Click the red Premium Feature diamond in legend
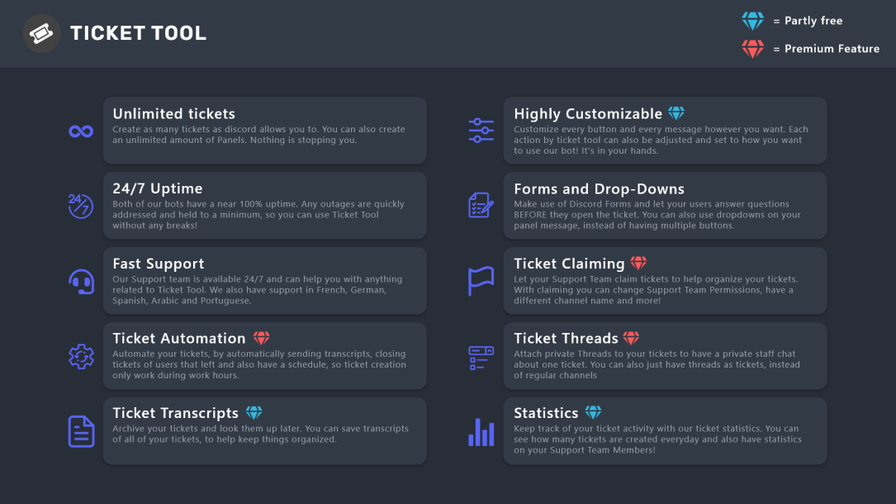The height and width of the screenshot is (504, 896). (x=753, y=49)
